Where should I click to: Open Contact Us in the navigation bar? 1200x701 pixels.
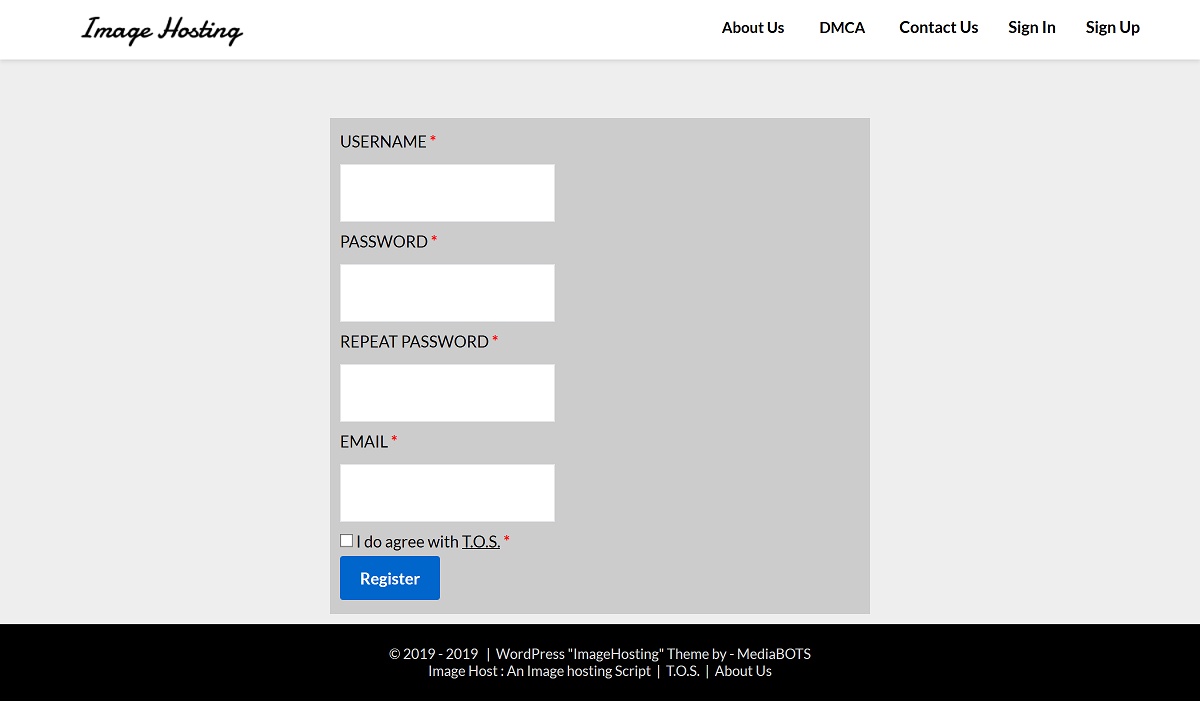point(938,28)
